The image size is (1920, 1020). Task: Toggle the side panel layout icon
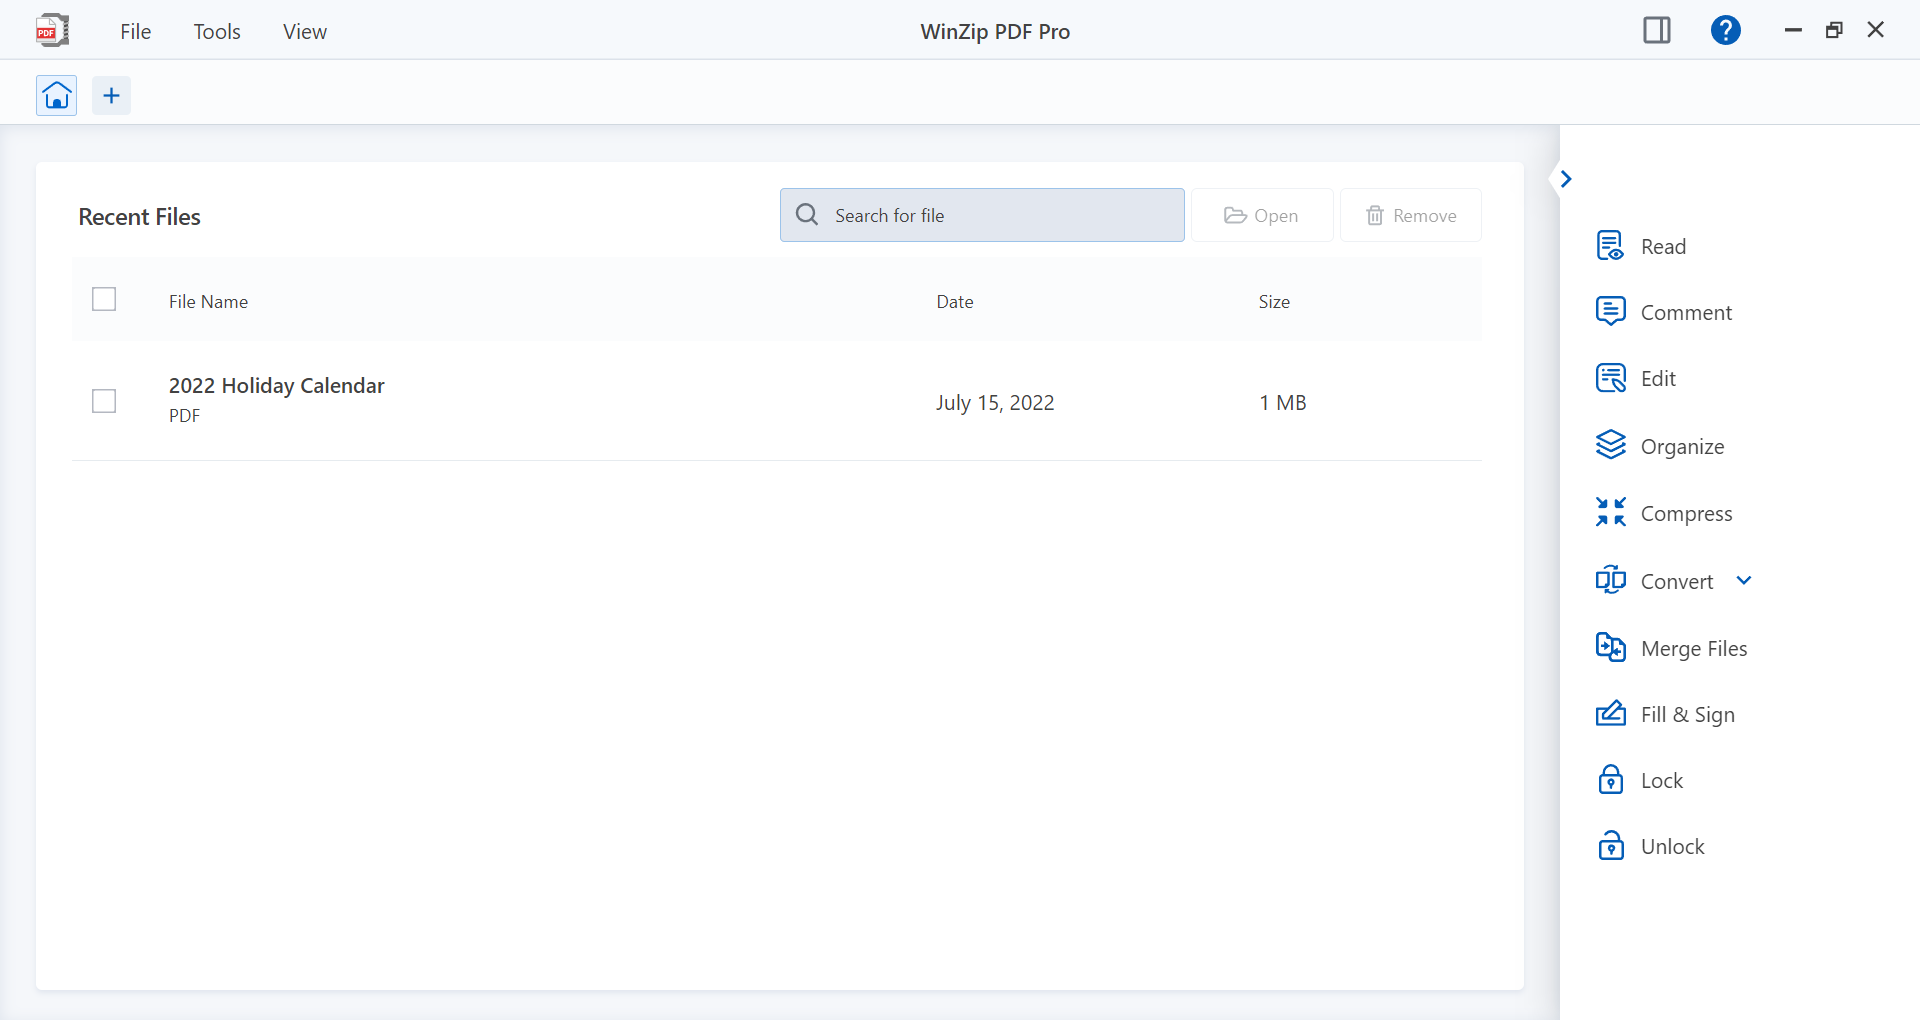(1656, 30)
